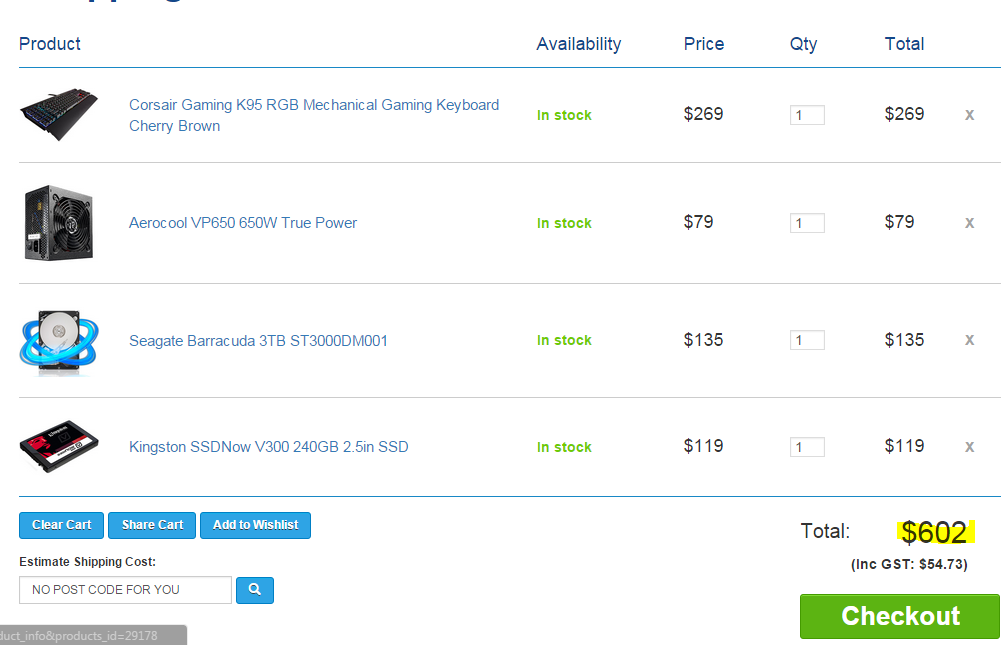The image size is (1006, 645).
Task: Open Kingston SSDNow V300 240GB link
Action: point(268,447)
